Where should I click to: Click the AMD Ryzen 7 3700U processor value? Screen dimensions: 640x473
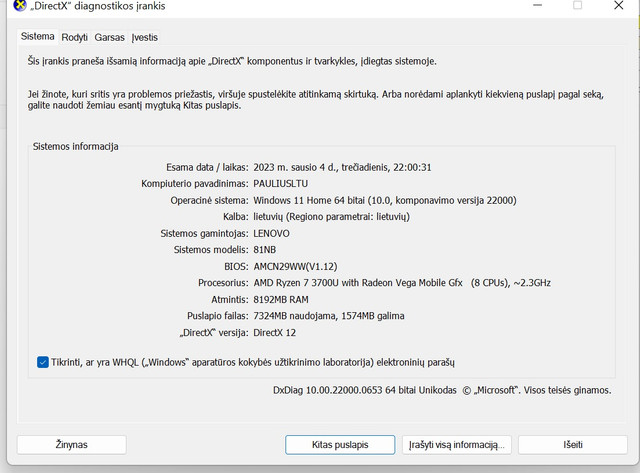(x=402, y=283)
